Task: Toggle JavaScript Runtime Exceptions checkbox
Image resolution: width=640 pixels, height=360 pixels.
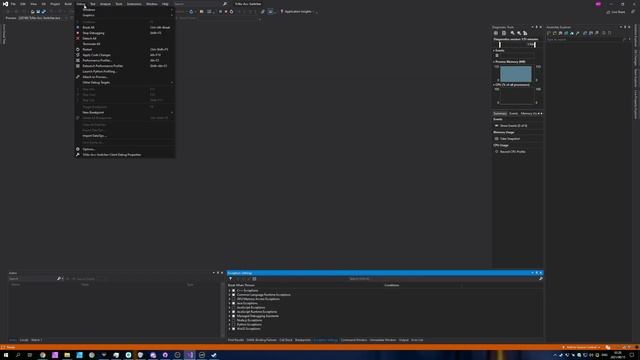Action: point(233,312)
